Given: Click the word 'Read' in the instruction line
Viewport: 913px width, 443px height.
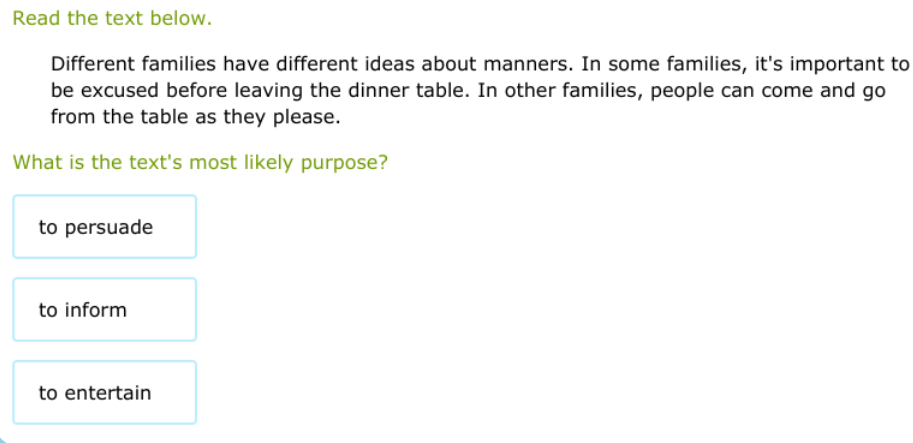Looking at the screenshot, I should (x=33, y=19).
